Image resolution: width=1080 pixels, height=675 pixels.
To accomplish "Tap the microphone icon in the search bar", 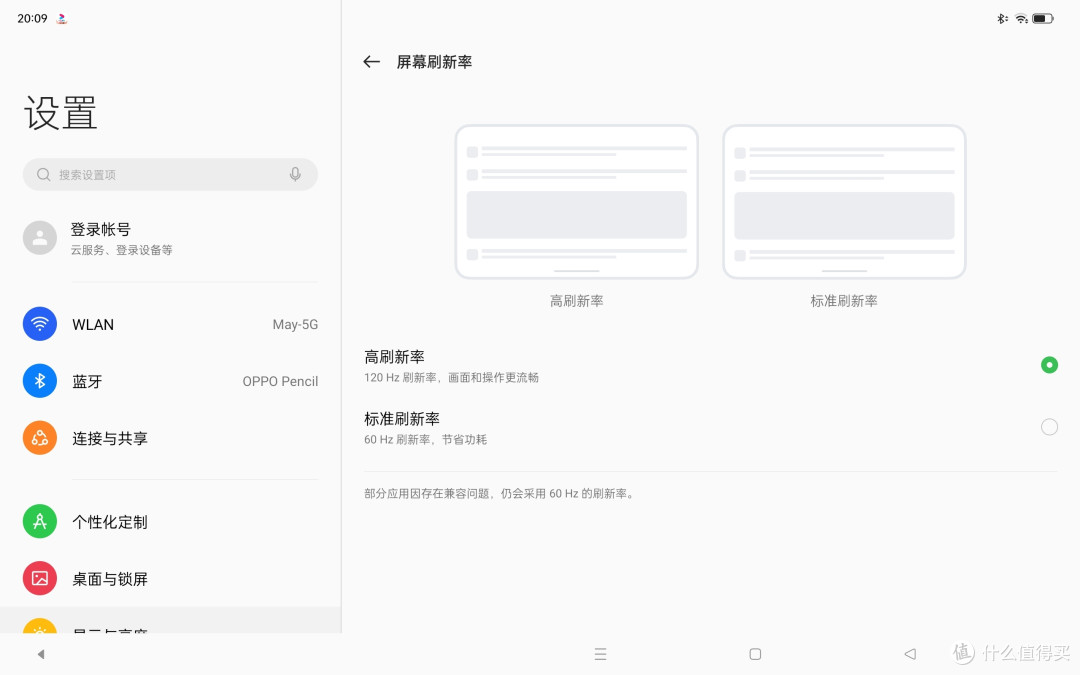I will coord(295,174).
